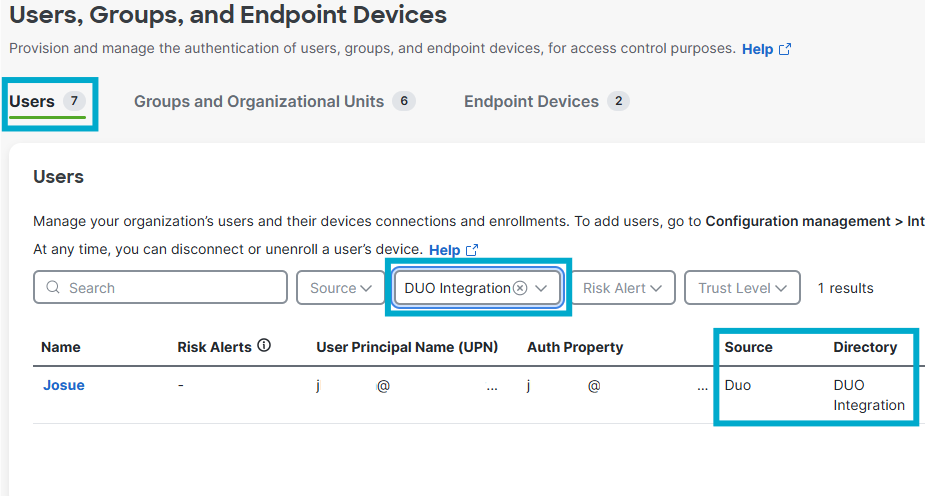
Task: Expand the Risk Alert filter dropdown
Action: click(622, 288)
